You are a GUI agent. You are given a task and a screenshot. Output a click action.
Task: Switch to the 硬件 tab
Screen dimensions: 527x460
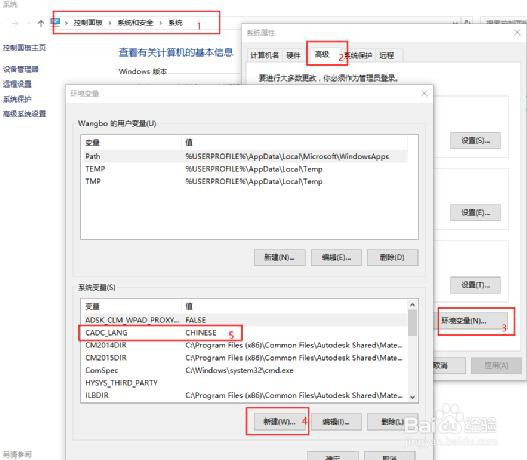click(x=293, y=55)
